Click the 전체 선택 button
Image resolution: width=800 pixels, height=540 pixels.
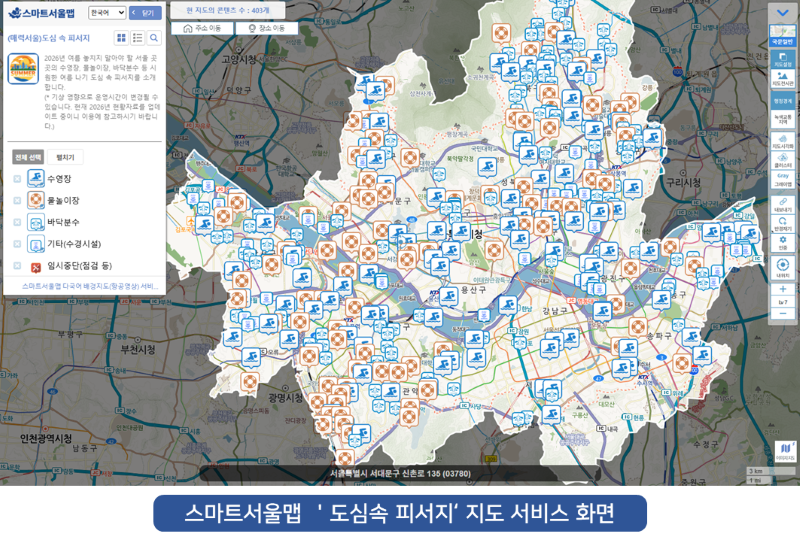[28, 157]
